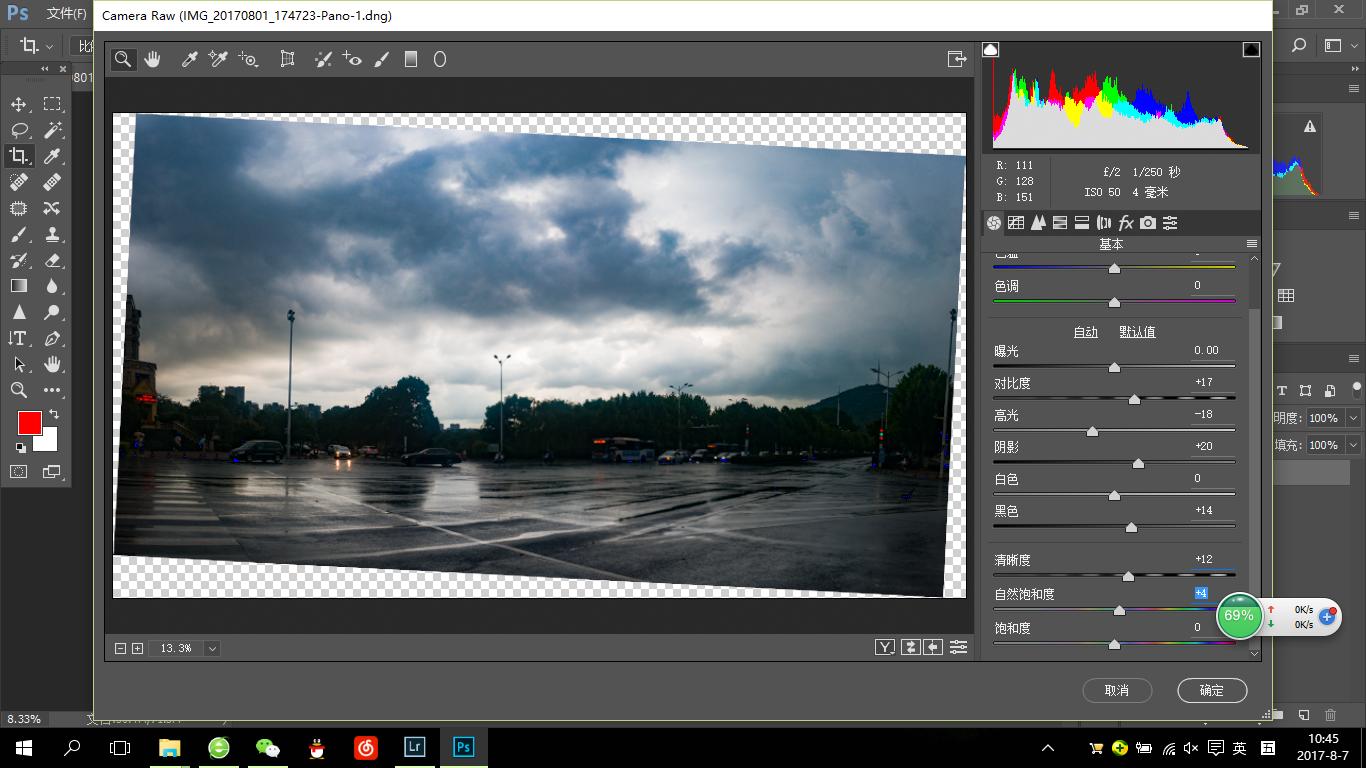Screen dimensions: 1366x768
Task: Select the Transform tool
Action: (x=287, y=60)
